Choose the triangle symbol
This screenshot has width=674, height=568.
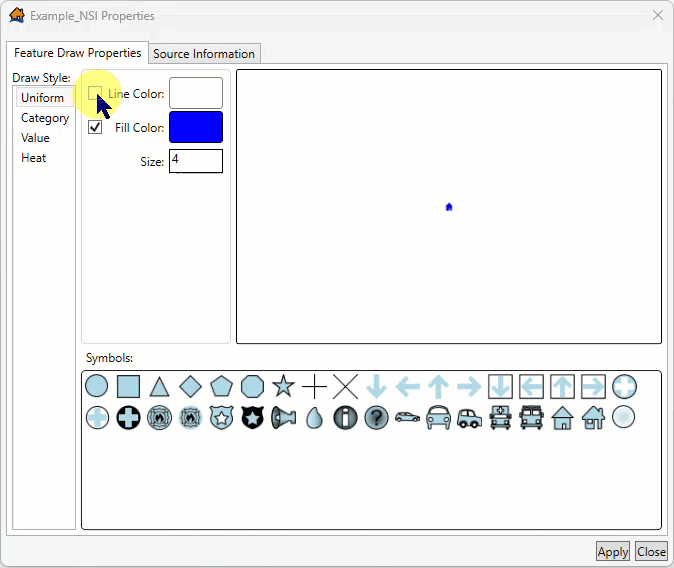click(x=159, y=387)
